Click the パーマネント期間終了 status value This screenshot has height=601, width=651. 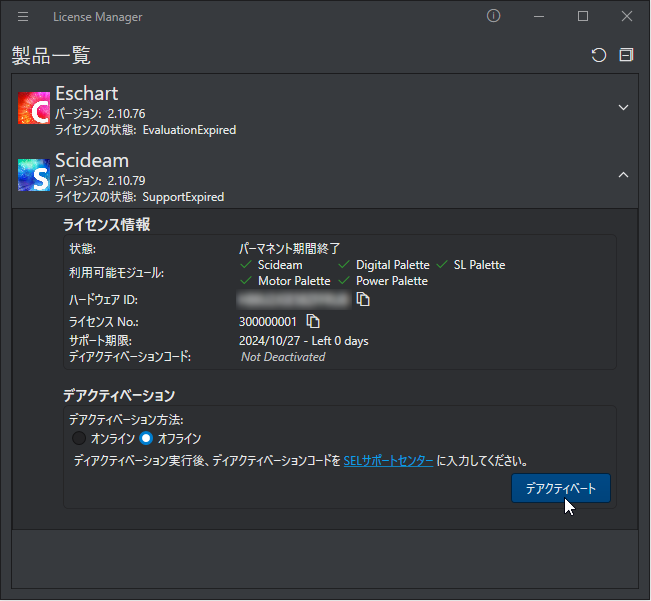pos(289,249)
